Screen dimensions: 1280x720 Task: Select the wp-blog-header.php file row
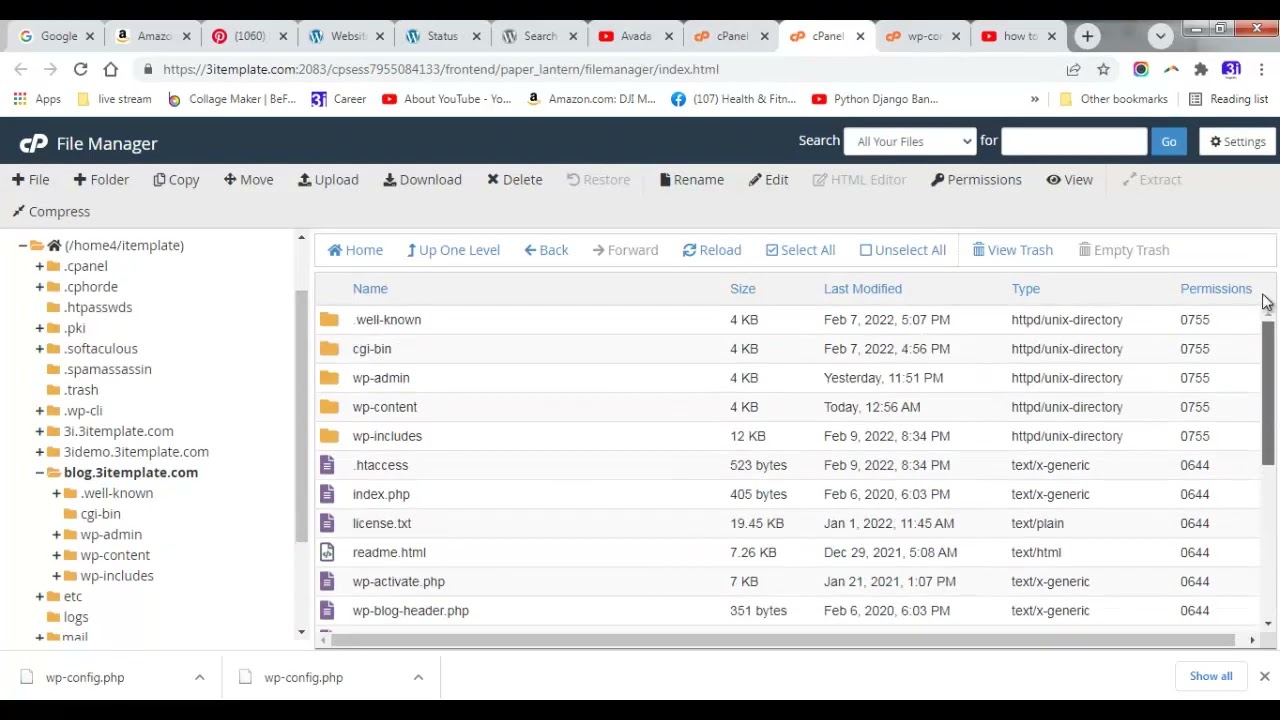point(786,610)
